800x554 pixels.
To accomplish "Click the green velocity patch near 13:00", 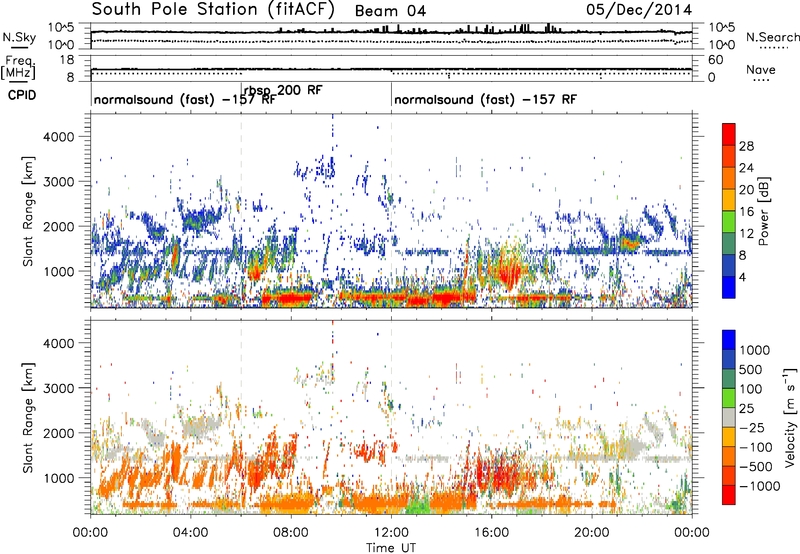I will (419, 505).
